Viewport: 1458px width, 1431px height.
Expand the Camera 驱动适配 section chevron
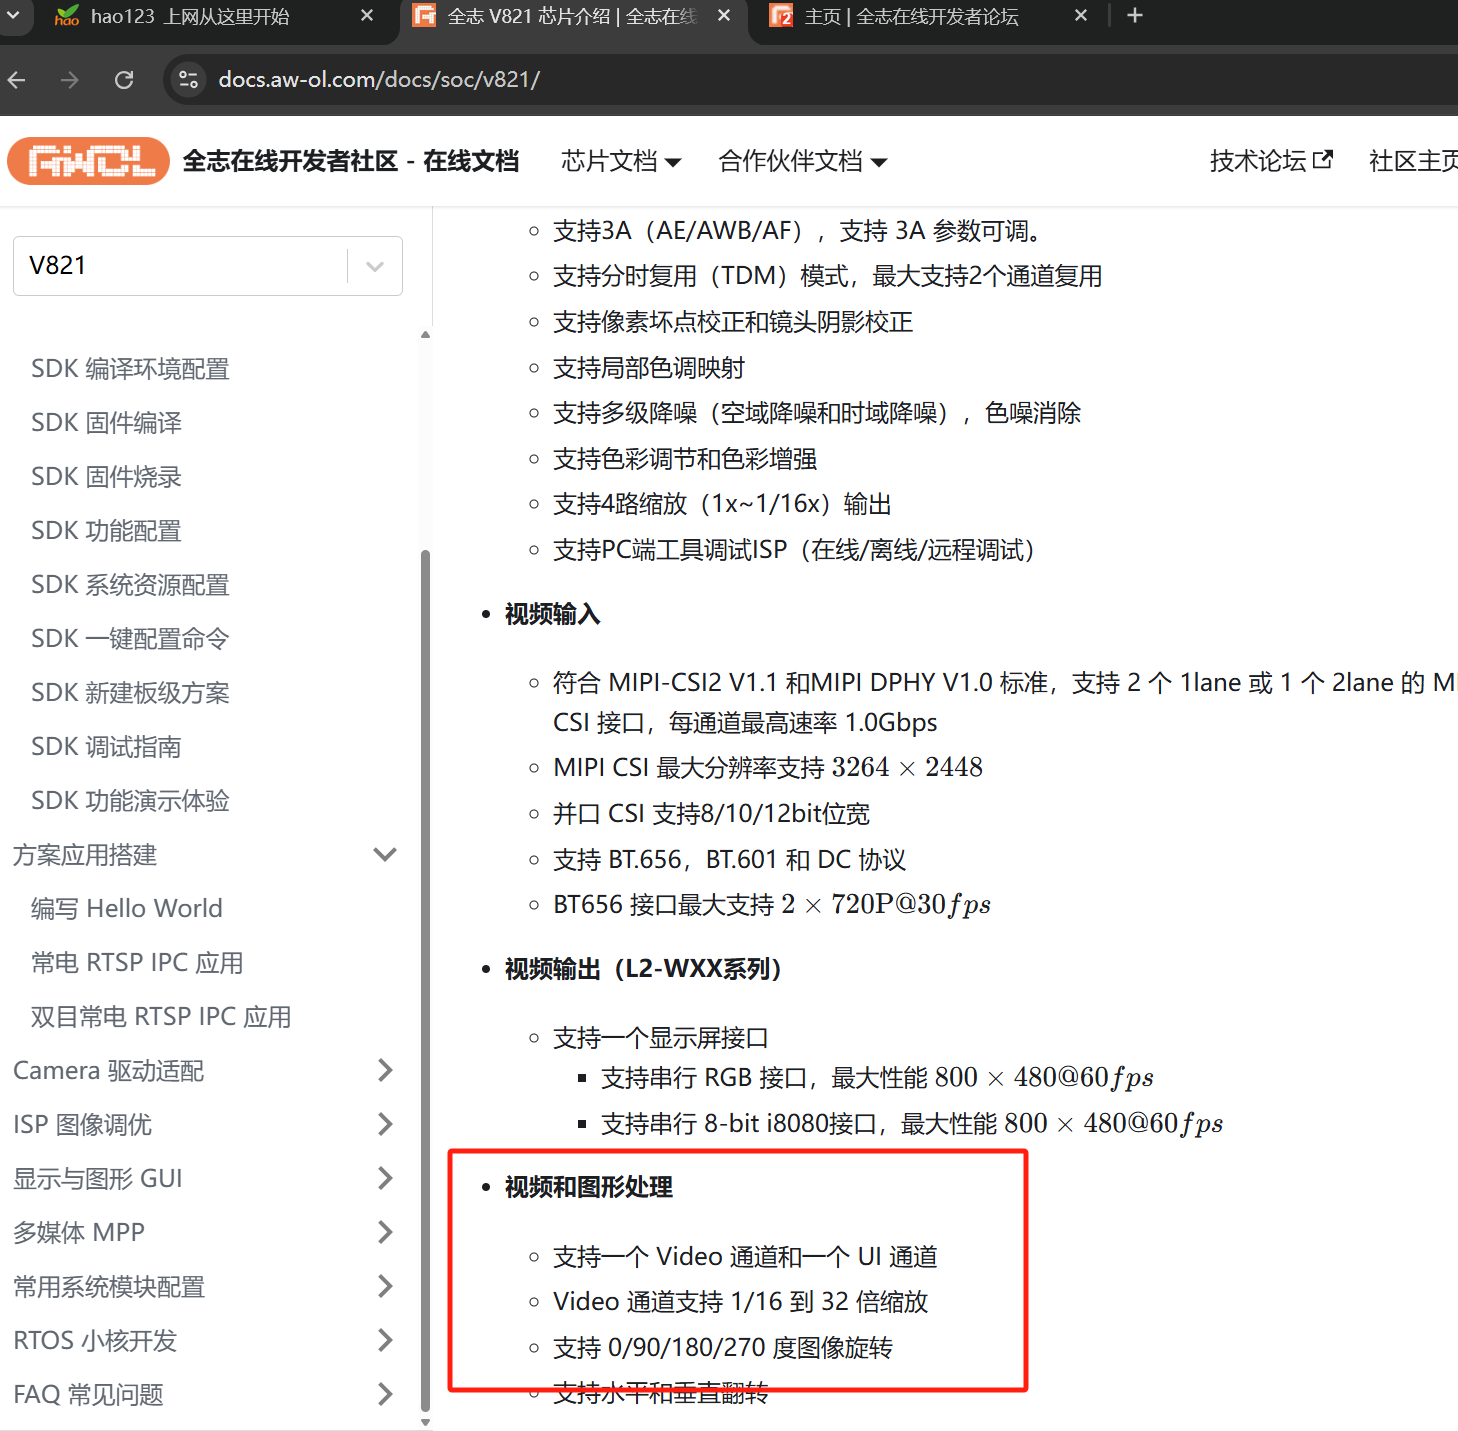pyautogui.click(x=385, y=1071)
